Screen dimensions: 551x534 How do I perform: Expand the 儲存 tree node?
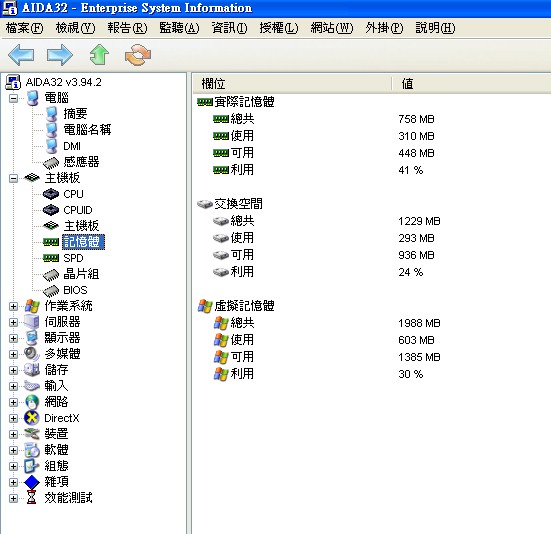pyautogui.click(x=13, y=370)
